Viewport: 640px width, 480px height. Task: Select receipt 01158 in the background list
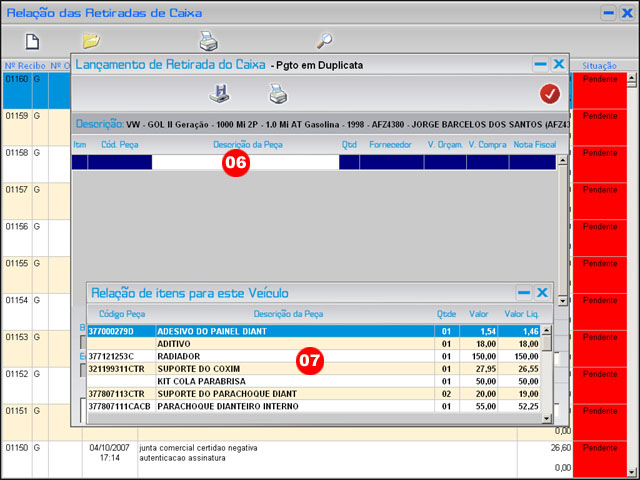click(17, 153)
